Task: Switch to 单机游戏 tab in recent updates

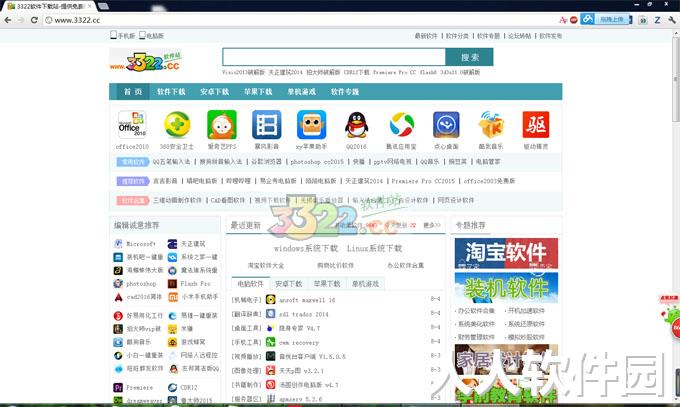Action: pyautogui.click(x=365, y=284)
